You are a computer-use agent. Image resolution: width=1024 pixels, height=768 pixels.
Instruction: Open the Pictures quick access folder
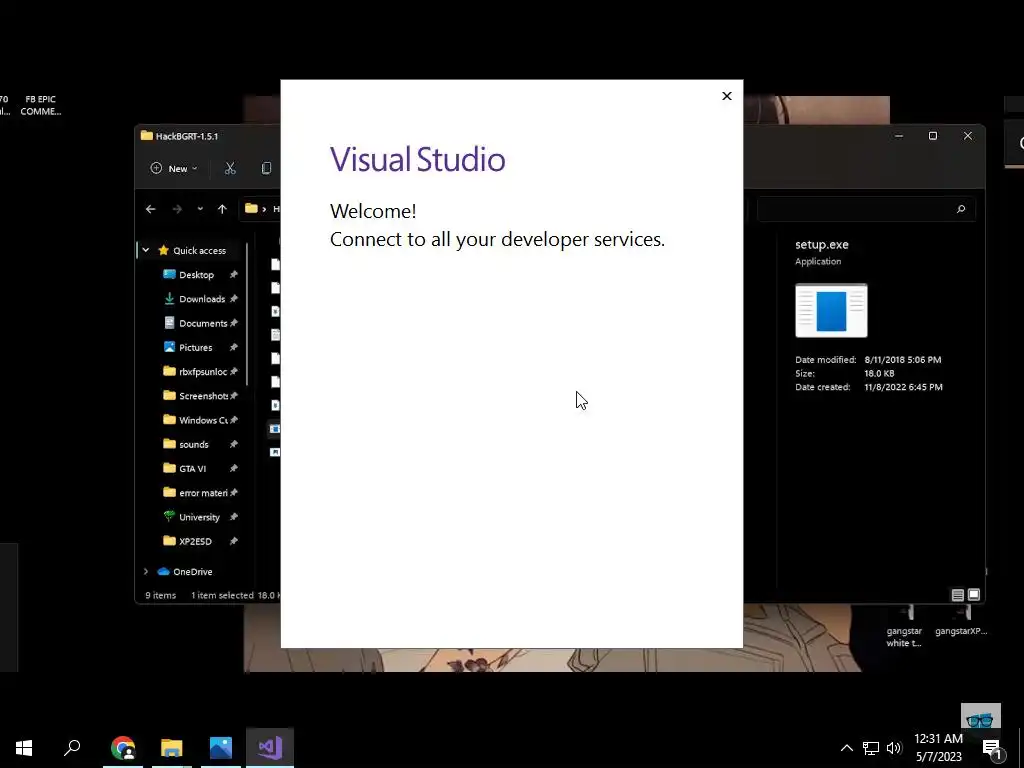coord(195,347)
